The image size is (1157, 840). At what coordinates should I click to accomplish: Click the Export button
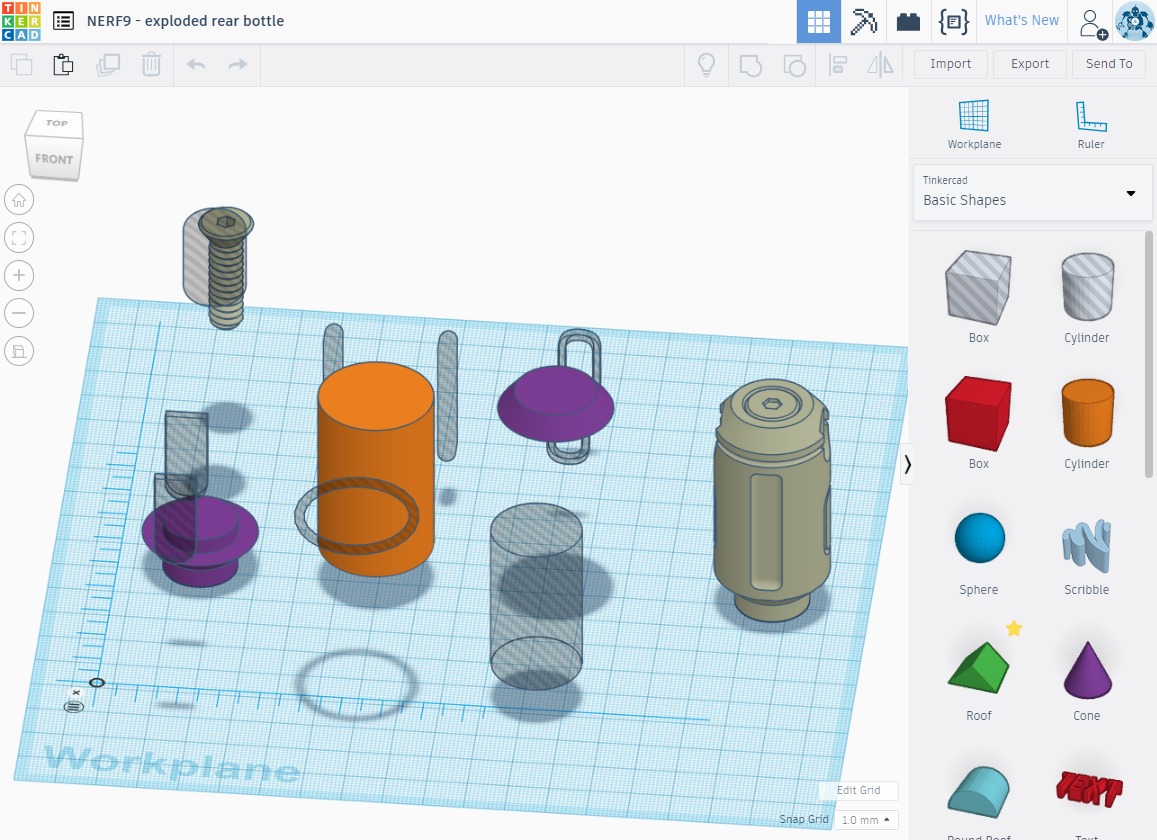click(x=1029, y=64)
